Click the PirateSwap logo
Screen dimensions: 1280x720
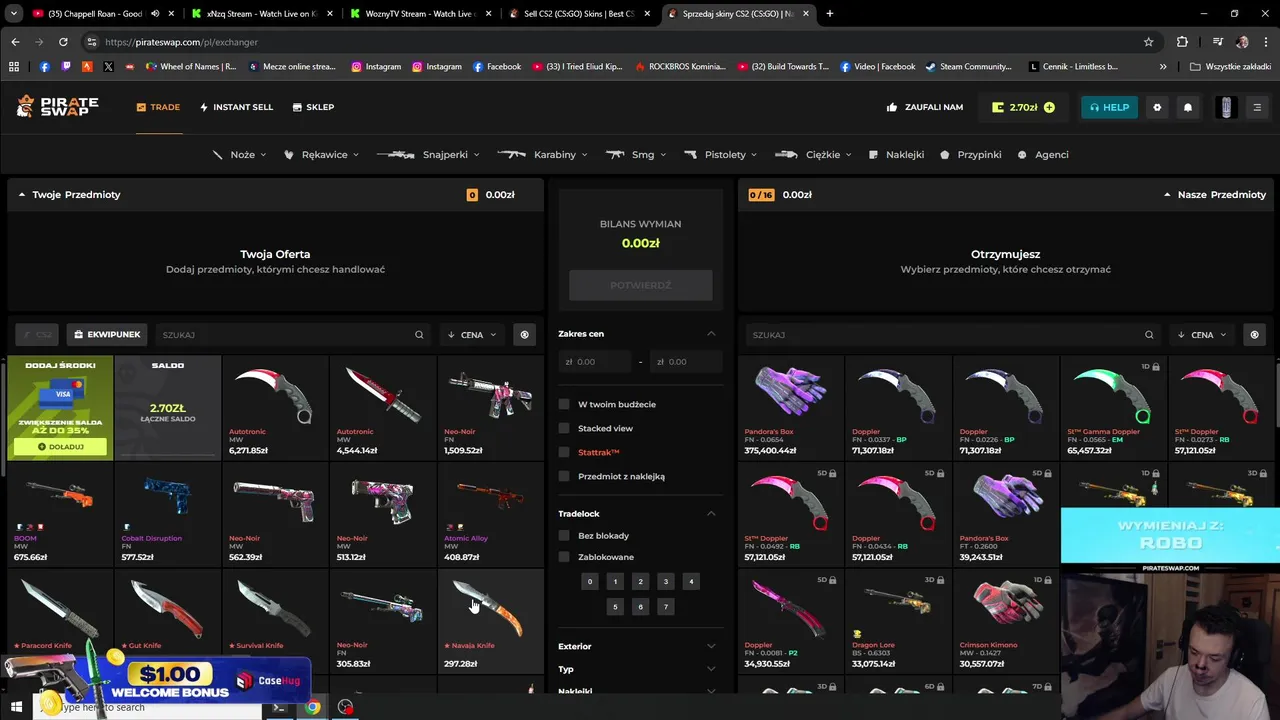tap(57, 107)
